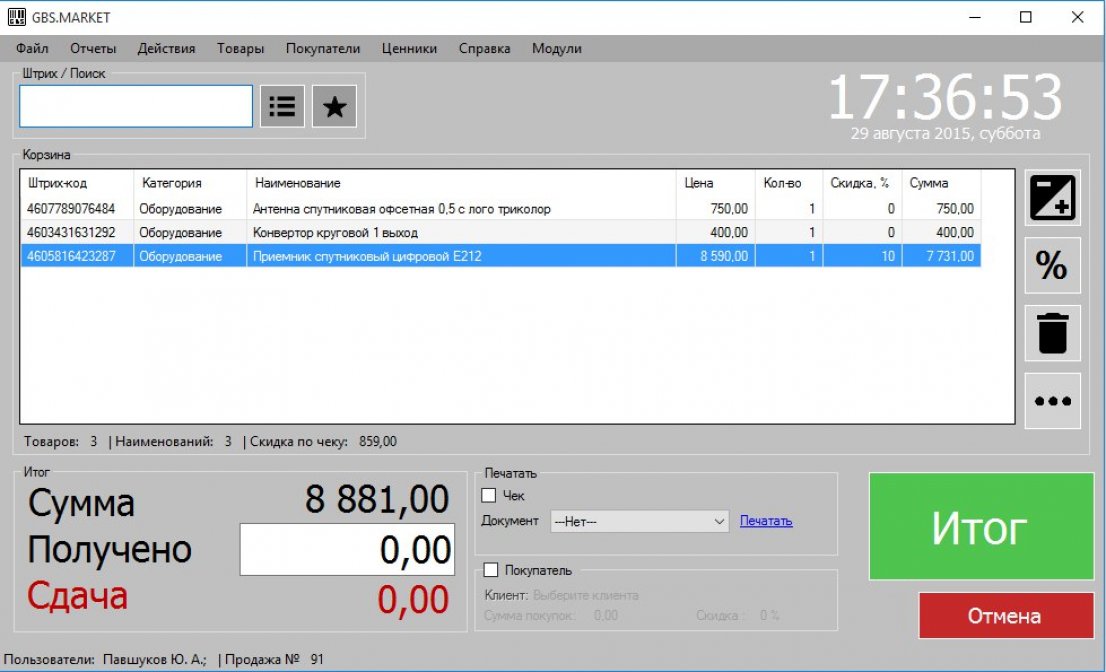Viewport: 1106px width, 672px height.
Task: Focus the barcode search input field
Action: [x=136, y=106]
